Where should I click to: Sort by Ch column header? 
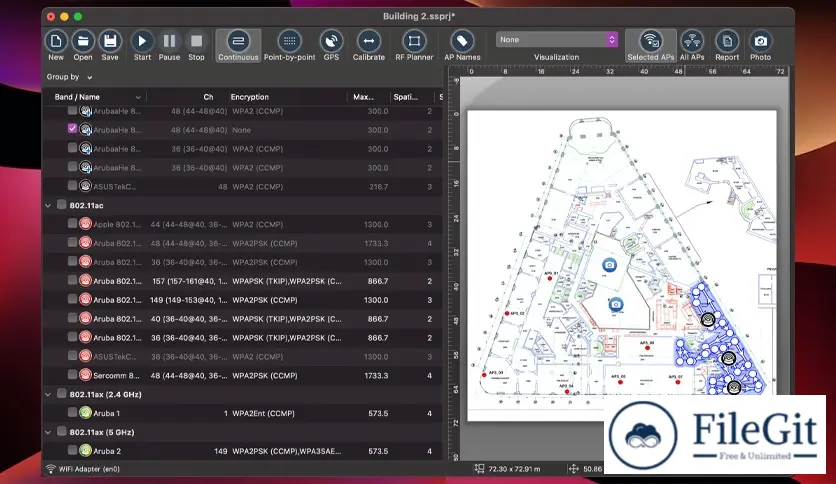[x=208, y=97]
